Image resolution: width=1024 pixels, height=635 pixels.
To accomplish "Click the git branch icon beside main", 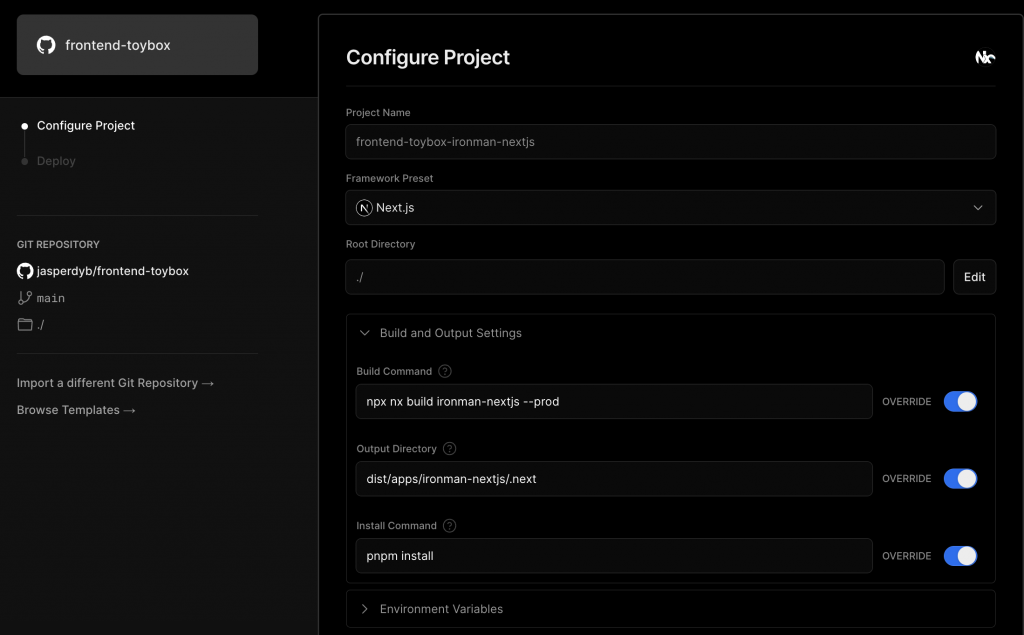I will [25, 298].
